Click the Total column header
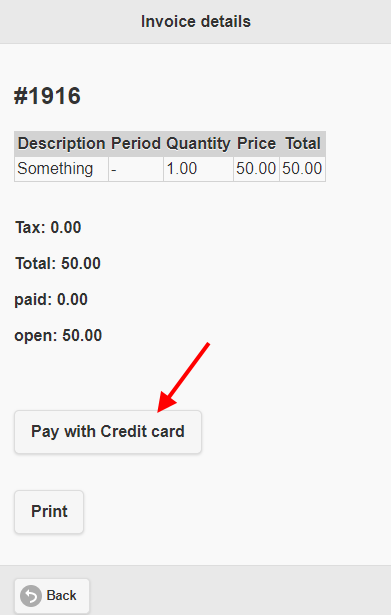Image resolution: width=391 pixels, height=615 pixels. tap(302, 144)
